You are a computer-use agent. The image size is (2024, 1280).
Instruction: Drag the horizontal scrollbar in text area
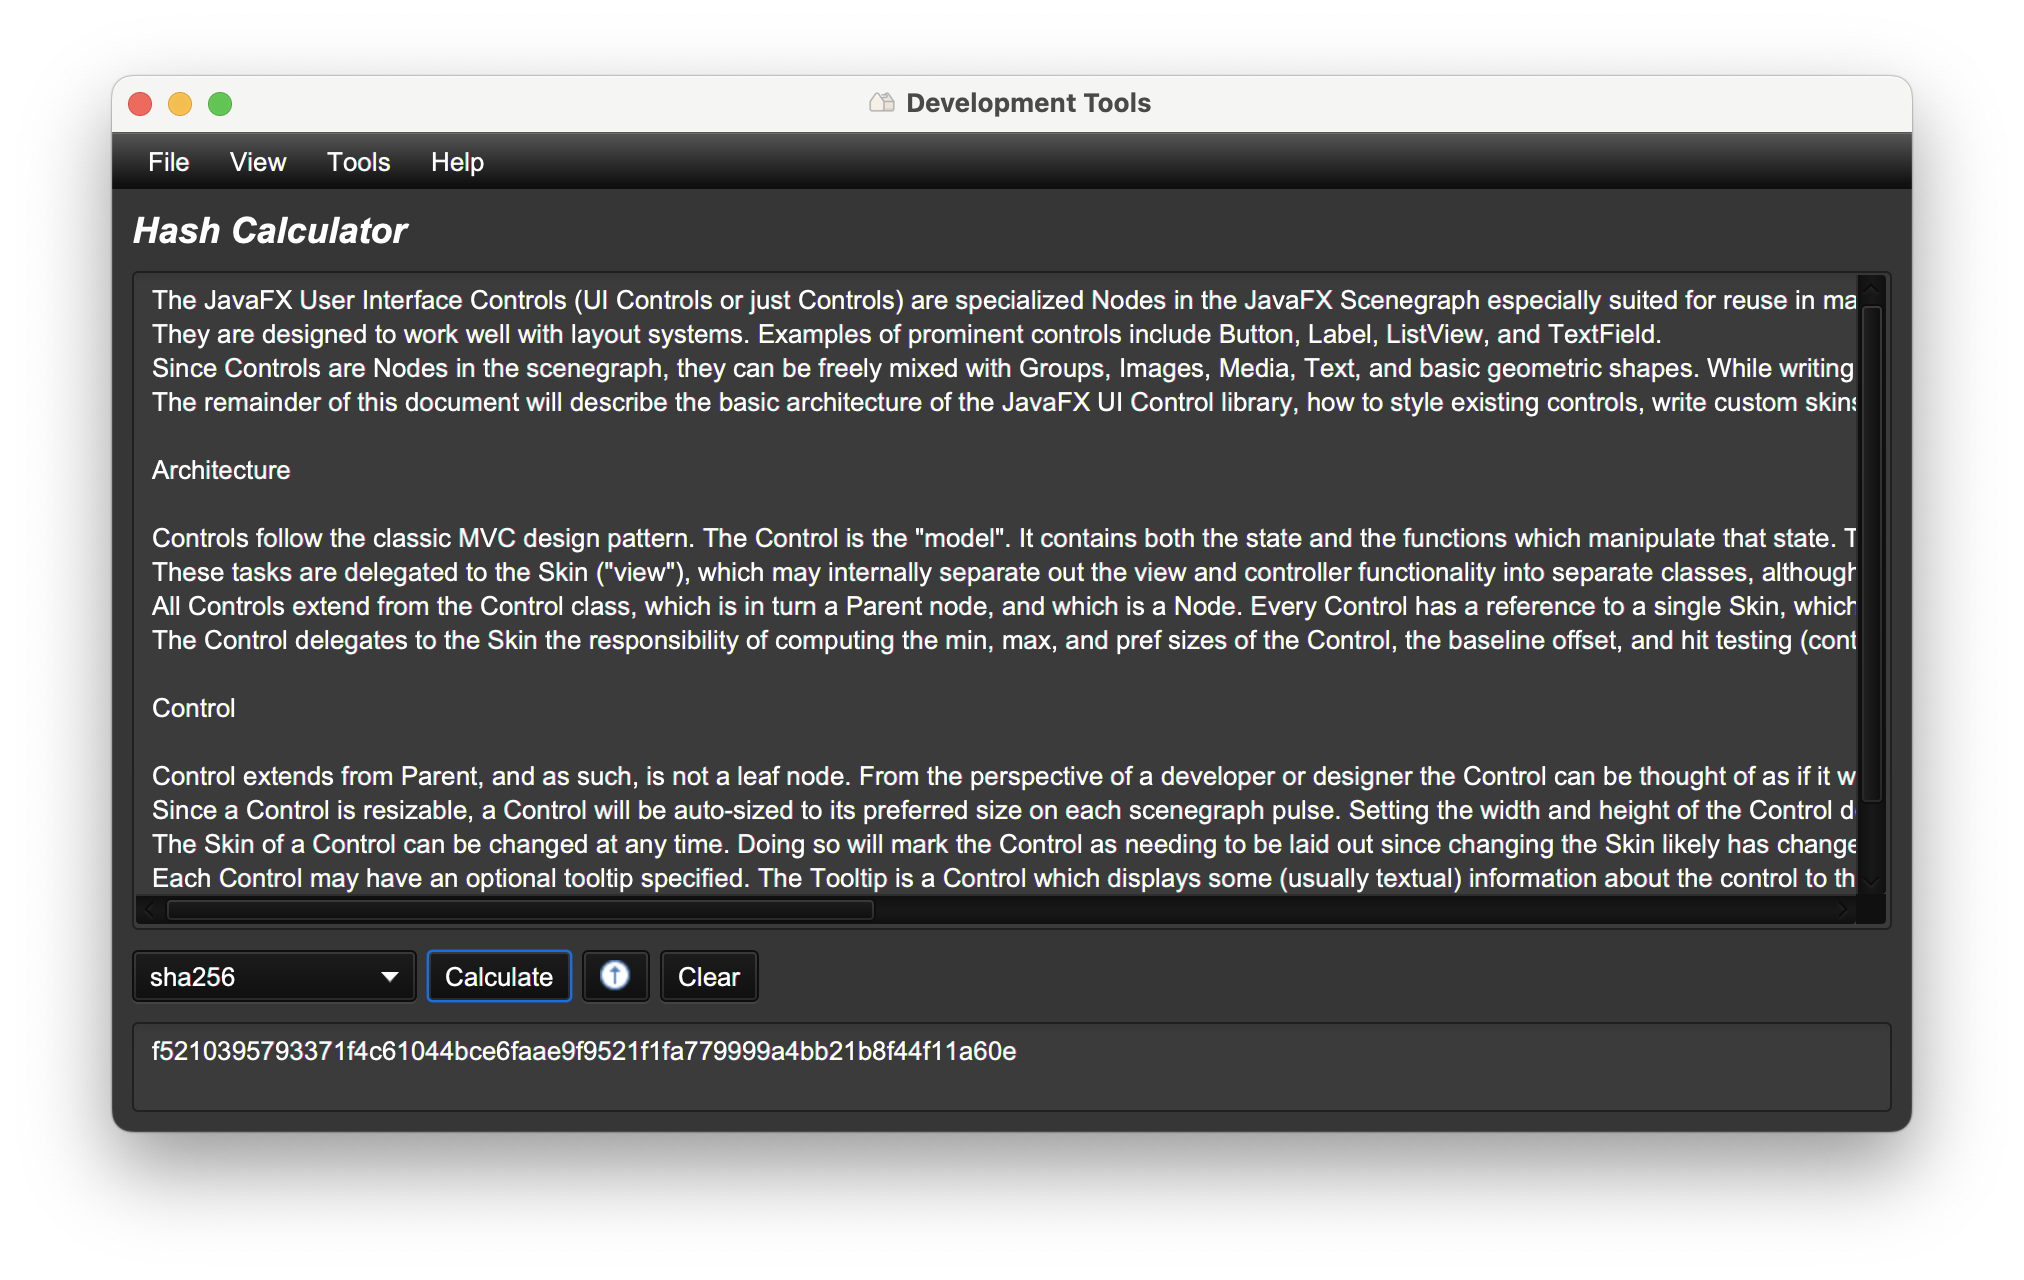coord(501,917)
